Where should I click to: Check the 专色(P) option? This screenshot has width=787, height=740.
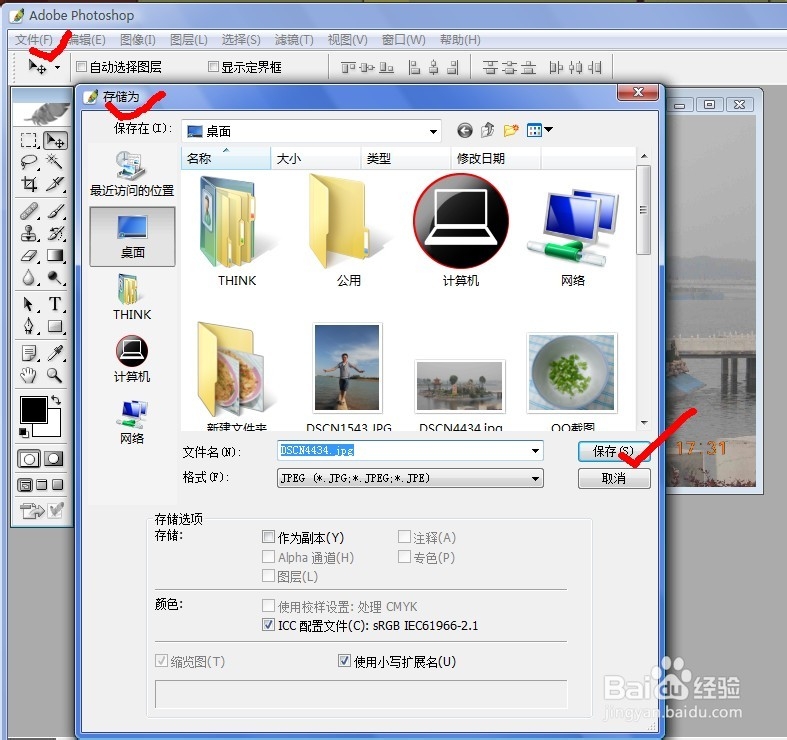(x=404, y=556)
